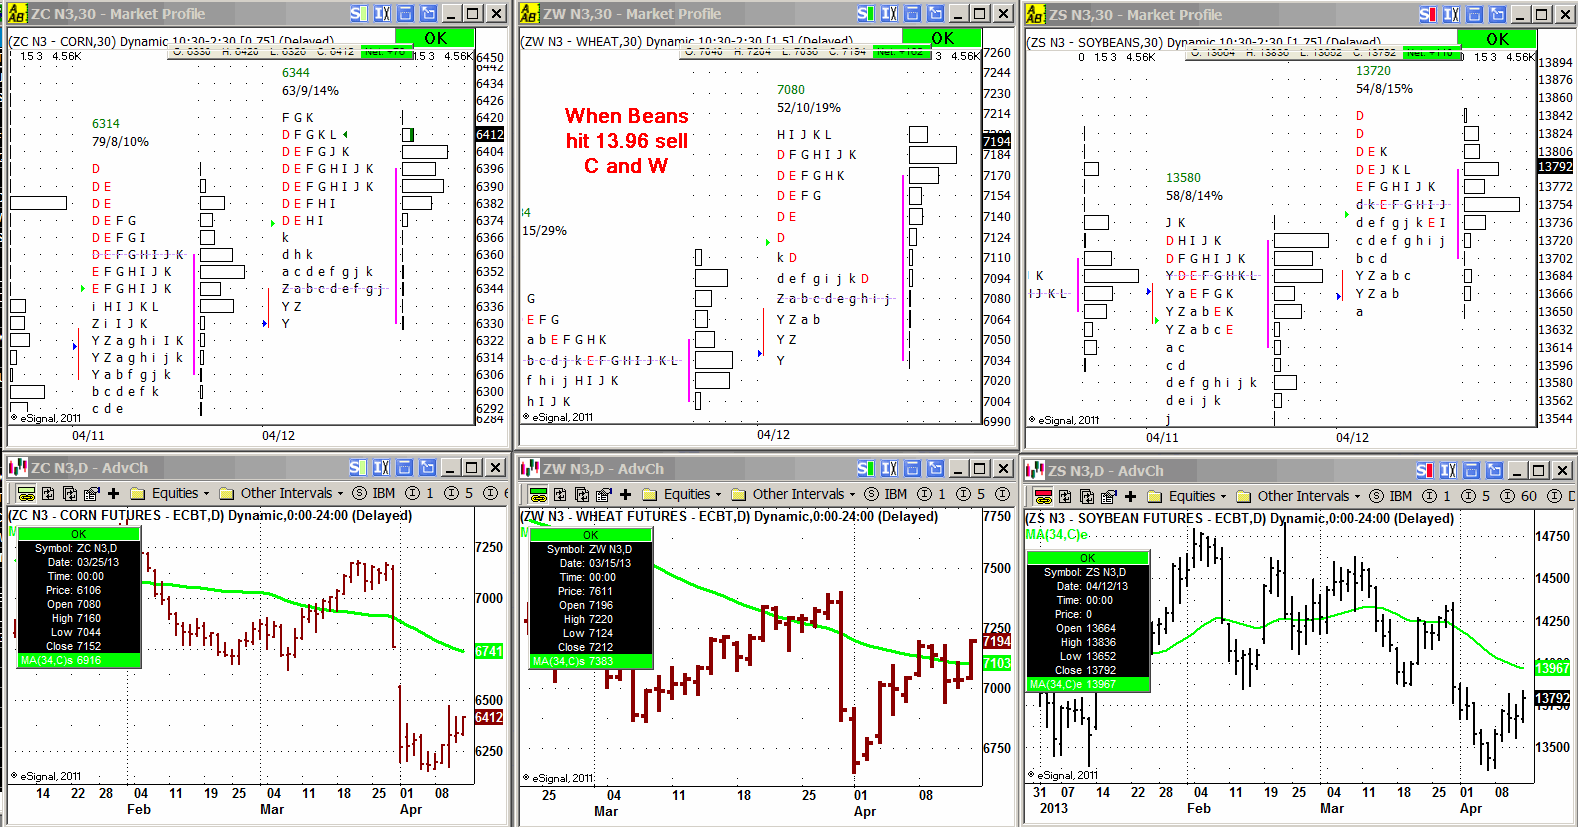Click interval linking icon on ZW Market Profile title bar
Viewport: 1578px width, 827px height.
click(x=889, y=14)
